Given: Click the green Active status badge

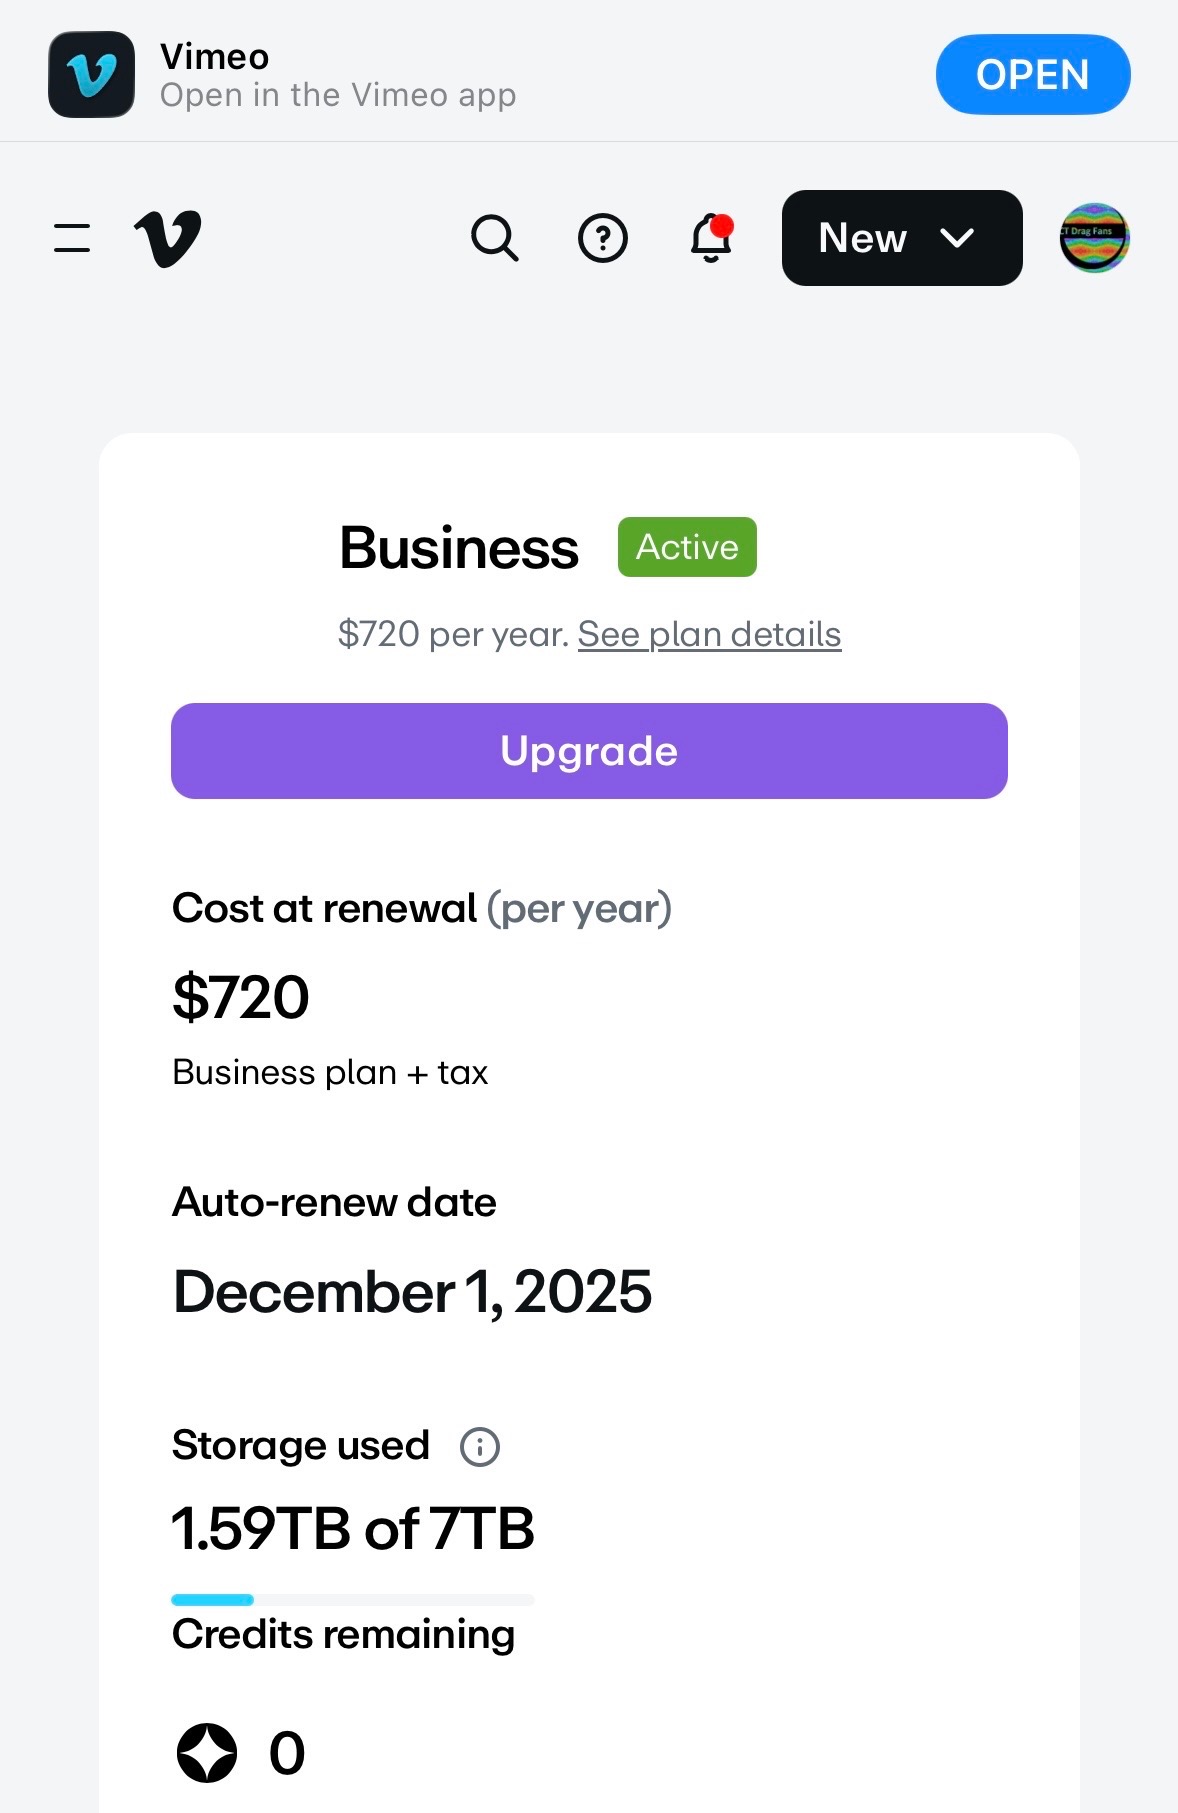Looking at the screenshot, I should [x=687, y=547].
